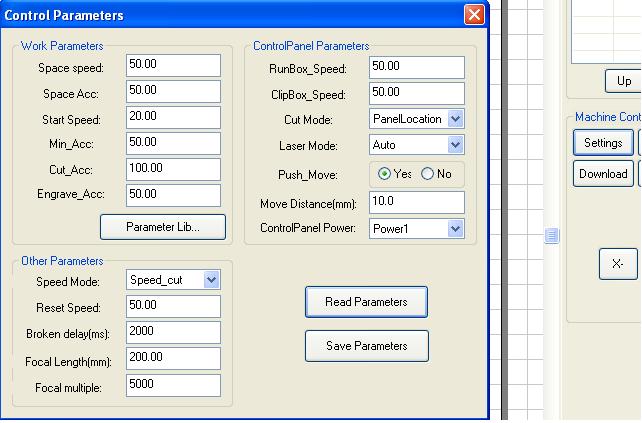Screen dimensions: 642x423
Task: Click the Move Distance(mm) field
Action: pyautogui.click(x=416, y=202)
